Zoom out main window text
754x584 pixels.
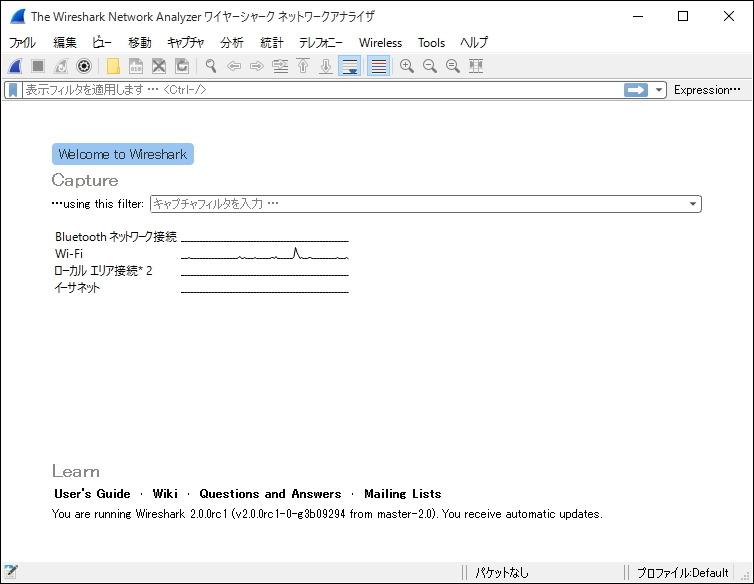430,66
